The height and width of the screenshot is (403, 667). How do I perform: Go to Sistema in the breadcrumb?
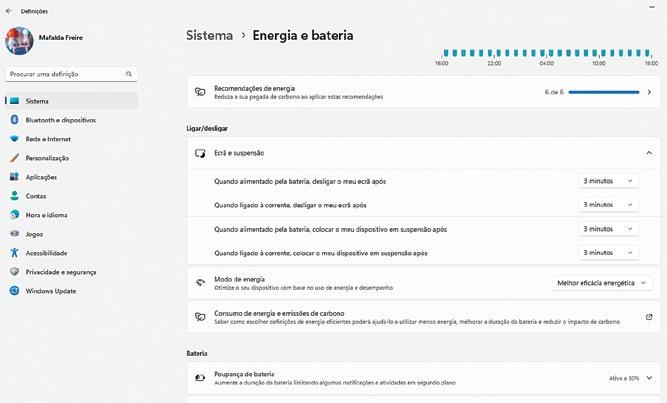(x=209, y=35)
